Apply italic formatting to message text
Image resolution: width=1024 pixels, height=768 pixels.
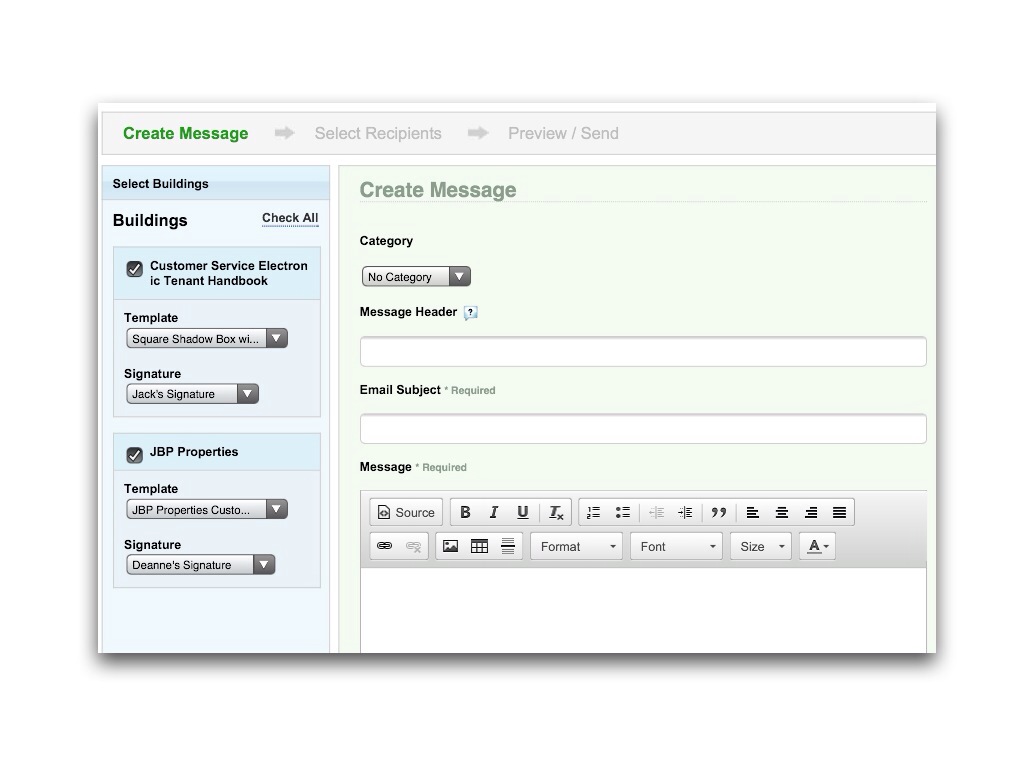494,513
